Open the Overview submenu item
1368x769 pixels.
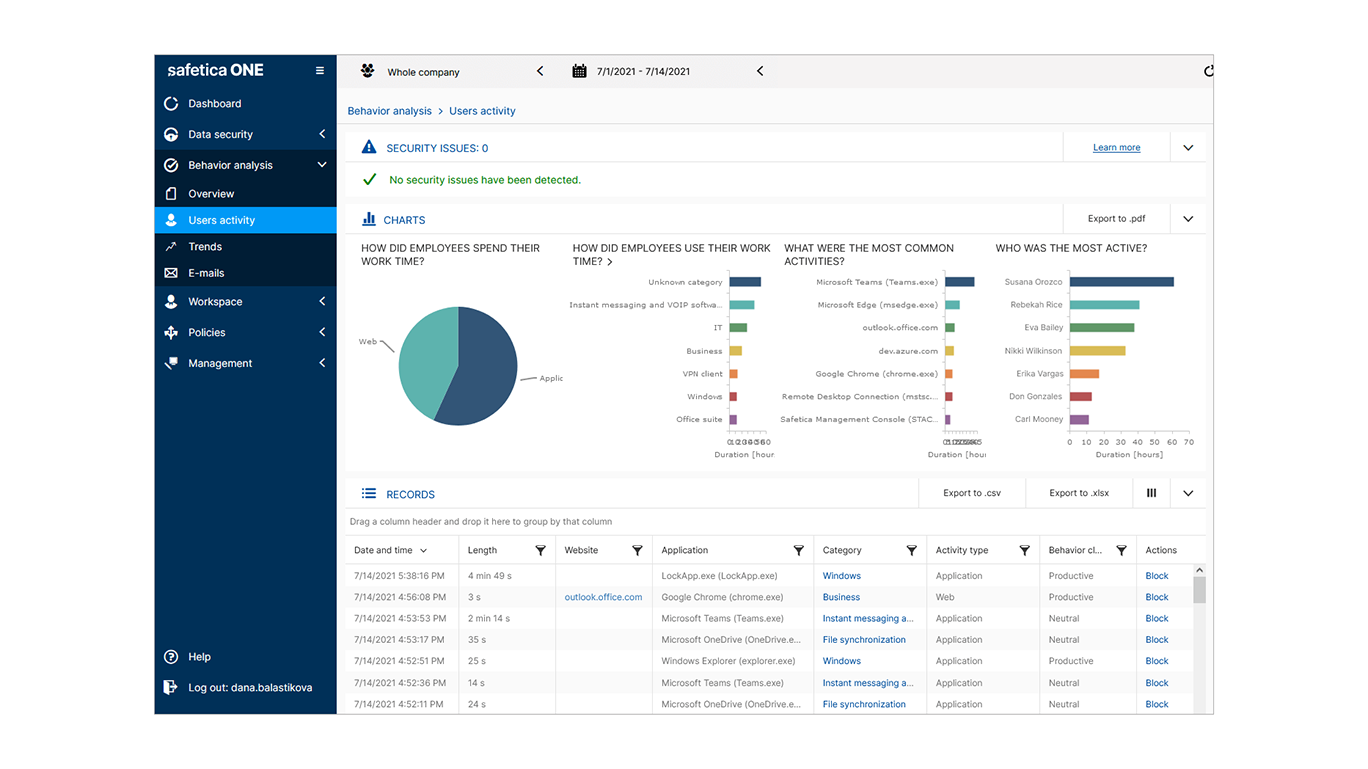[x=245, y=194]
